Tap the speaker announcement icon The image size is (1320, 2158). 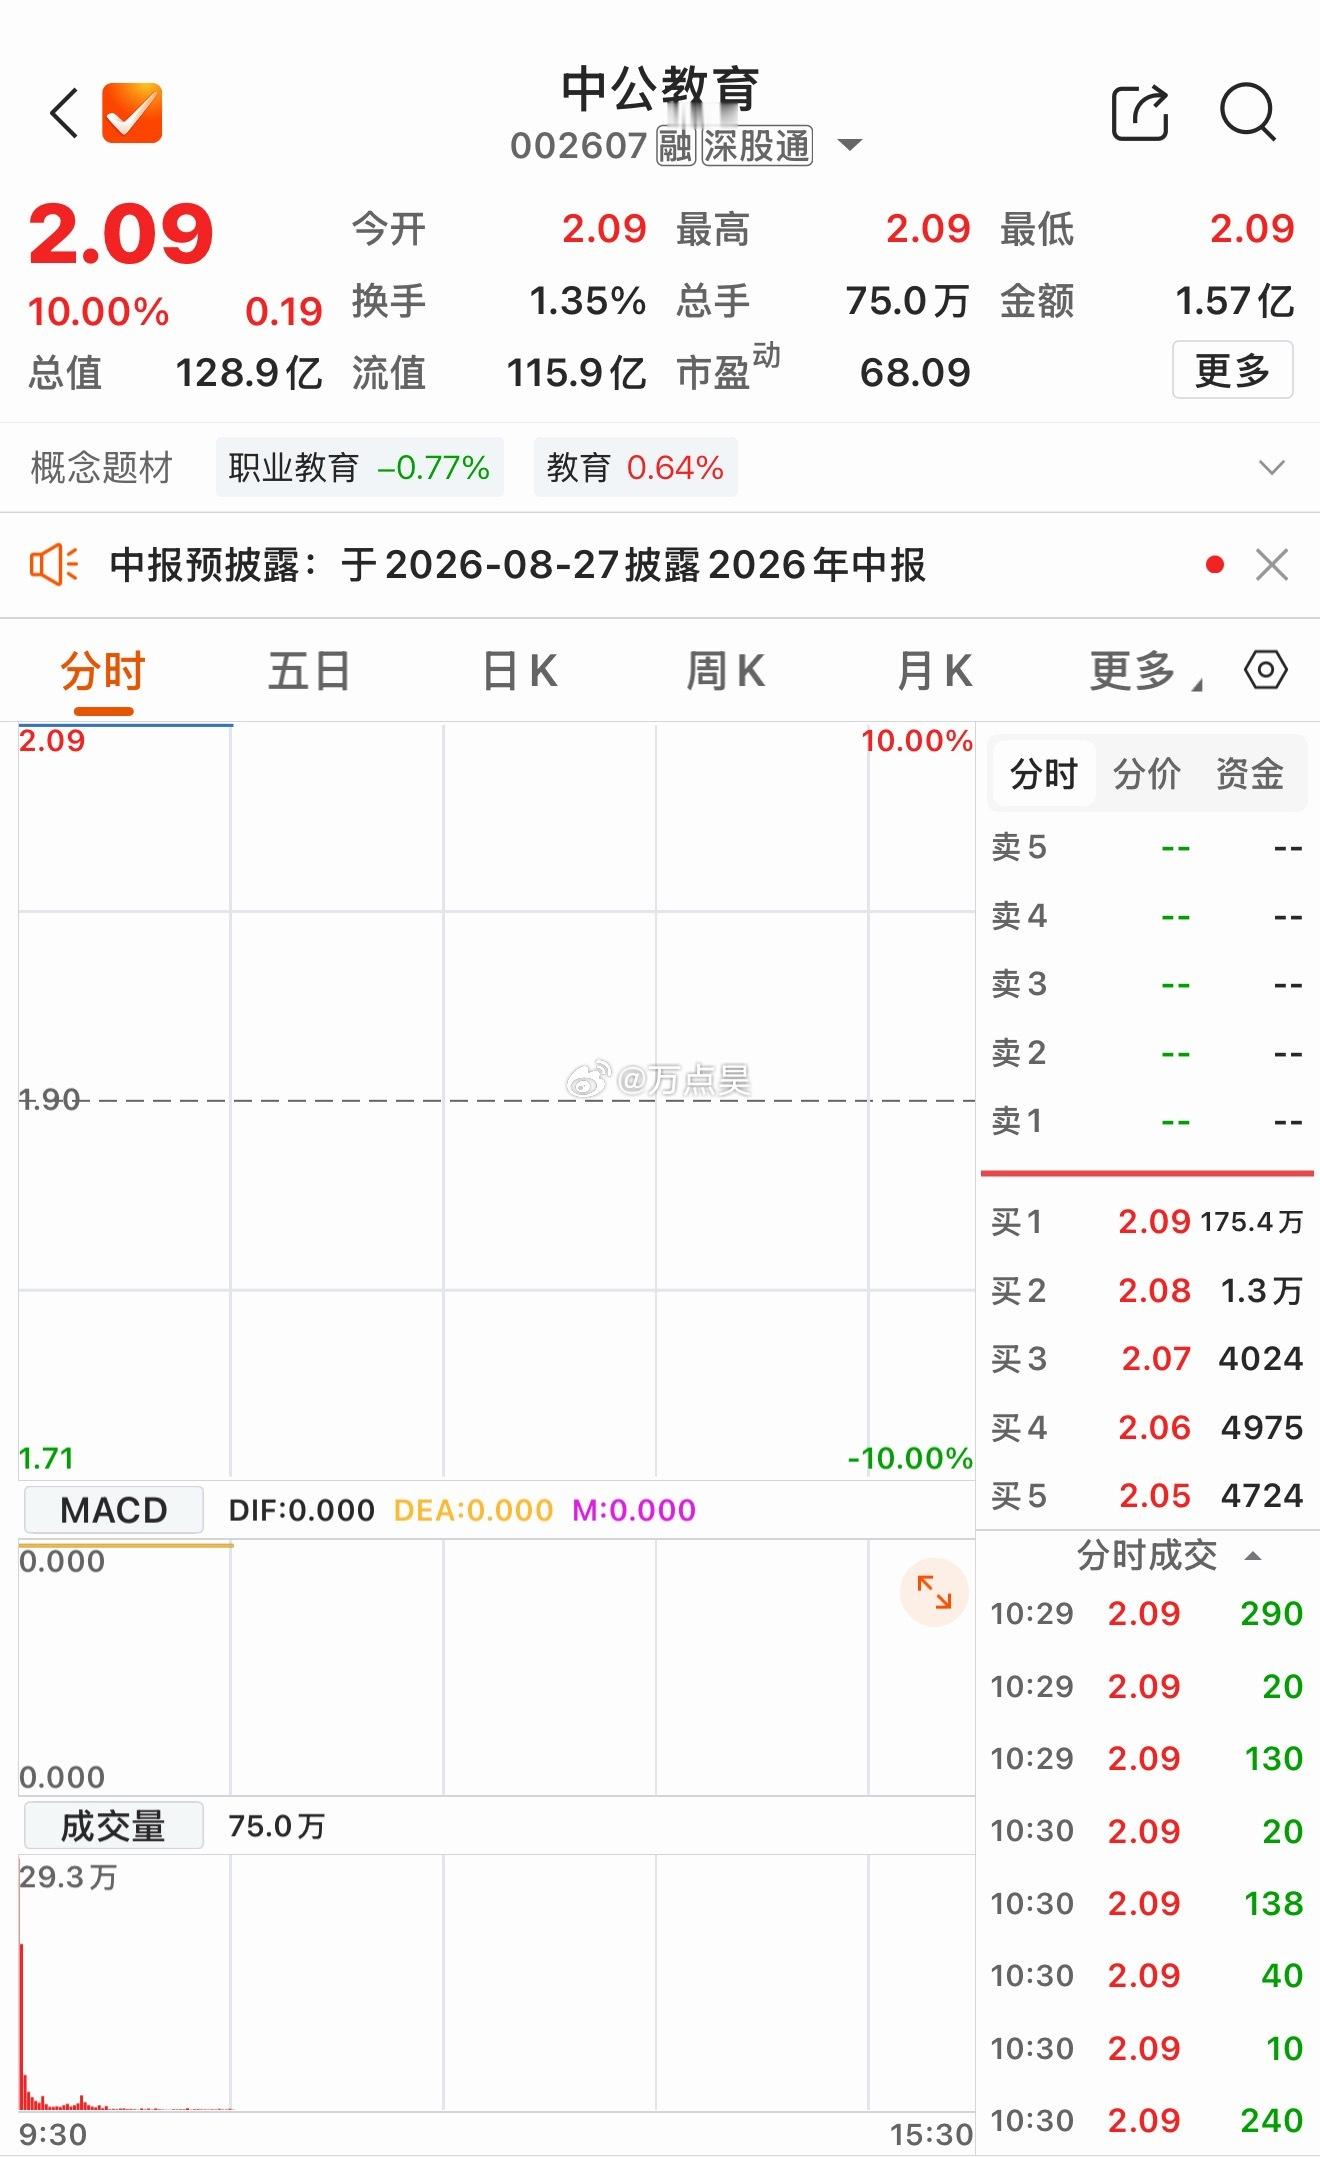(x=53, y=565)
